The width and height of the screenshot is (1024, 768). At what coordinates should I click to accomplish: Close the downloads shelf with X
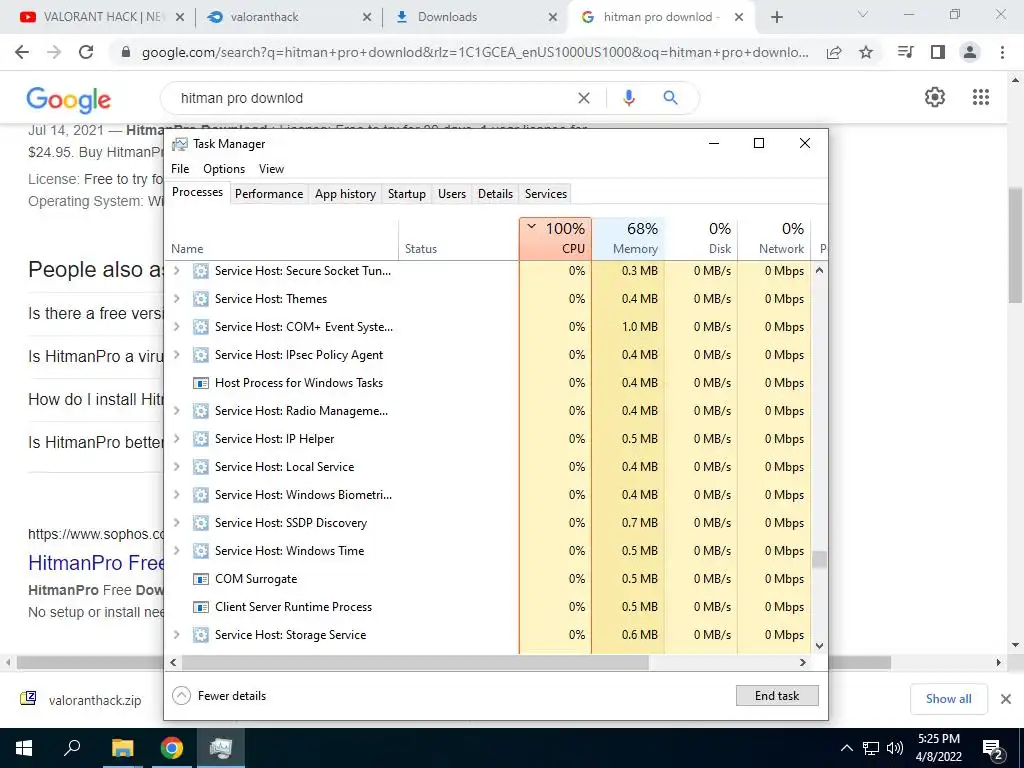tap(1006, 699)
